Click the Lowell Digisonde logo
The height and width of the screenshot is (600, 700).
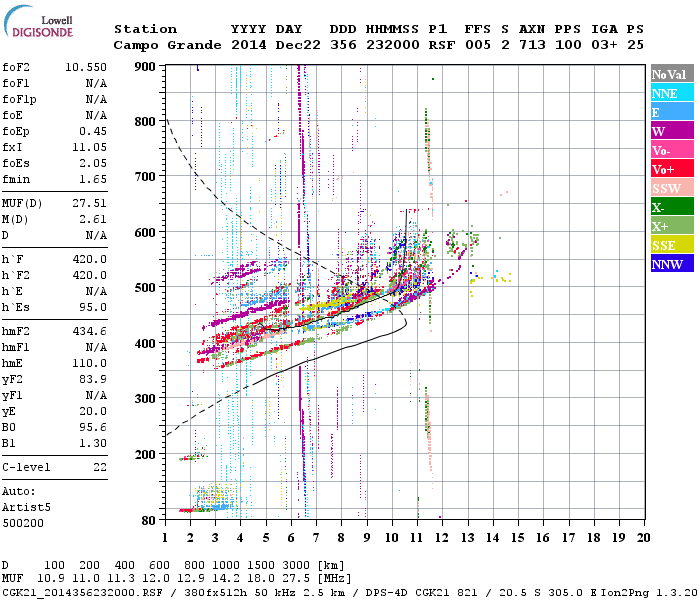[38, 22]
